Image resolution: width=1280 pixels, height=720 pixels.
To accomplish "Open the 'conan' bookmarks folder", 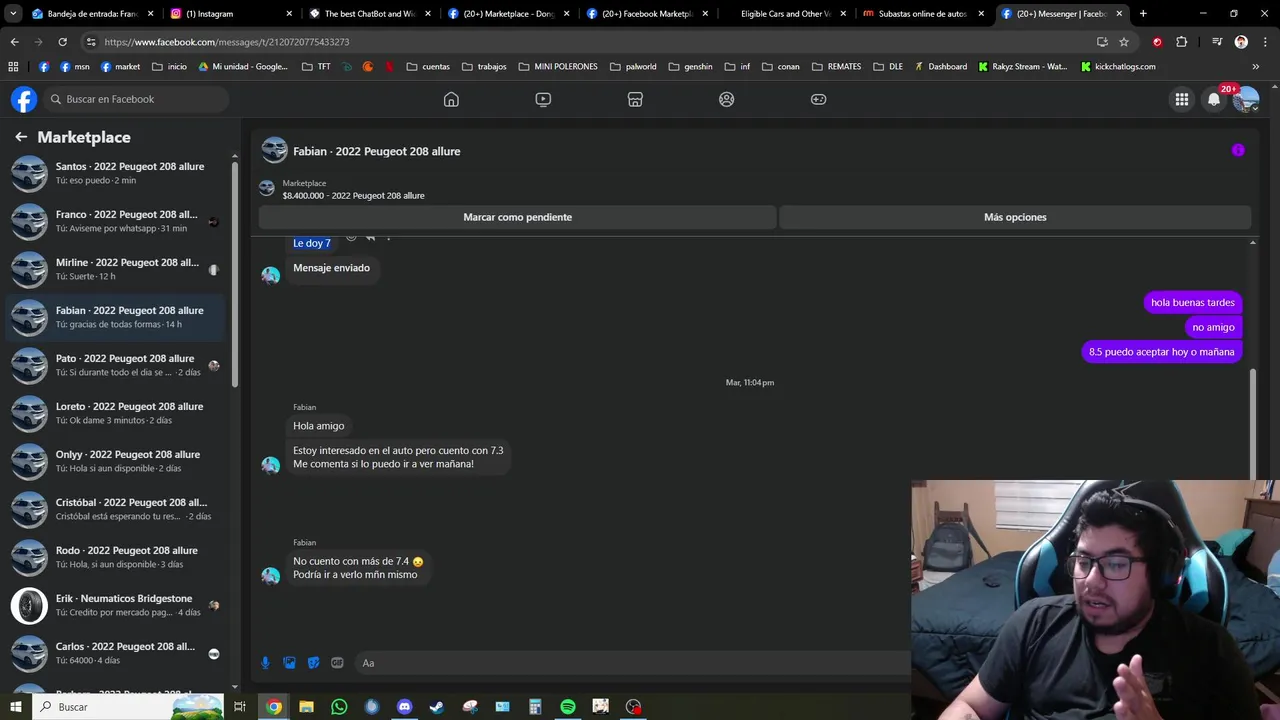I will click(781, 67).
